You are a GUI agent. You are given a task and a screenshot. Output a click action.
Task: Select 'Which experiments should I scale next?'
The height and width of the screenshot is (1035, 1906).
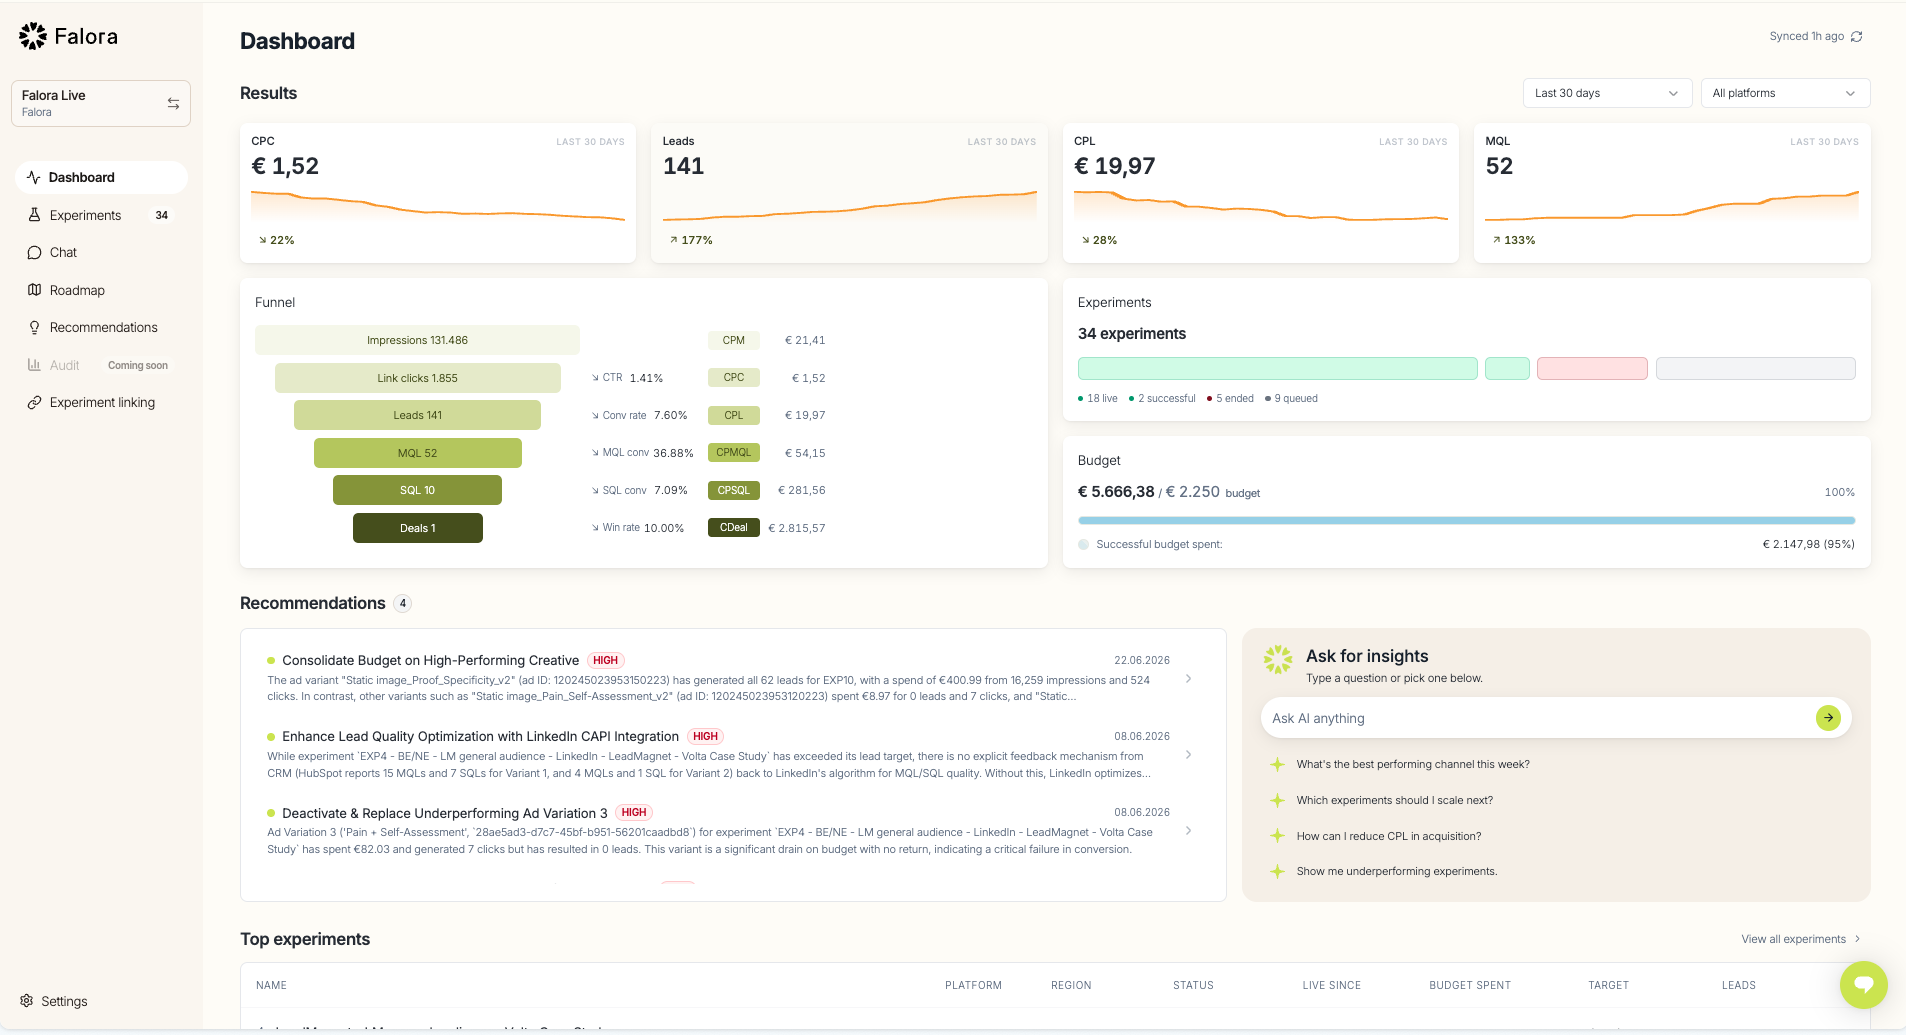pyautogui.click(x=1394, y=800)
